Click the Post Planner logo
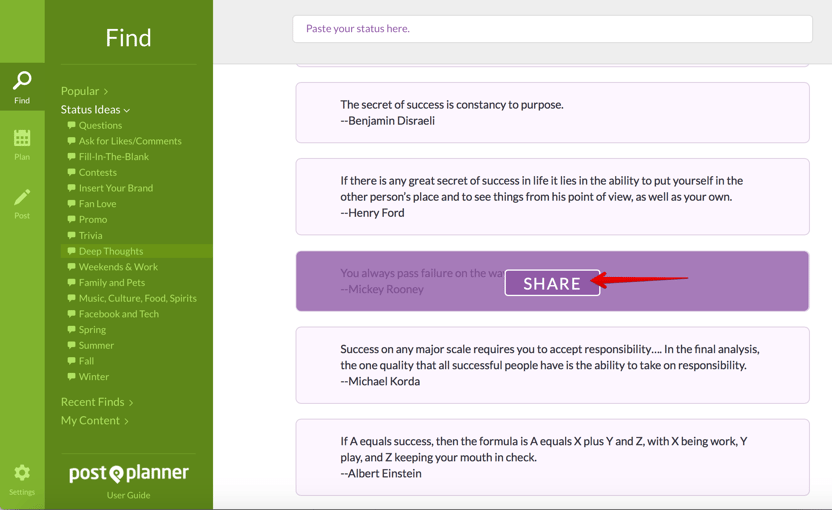 (128, 473)
